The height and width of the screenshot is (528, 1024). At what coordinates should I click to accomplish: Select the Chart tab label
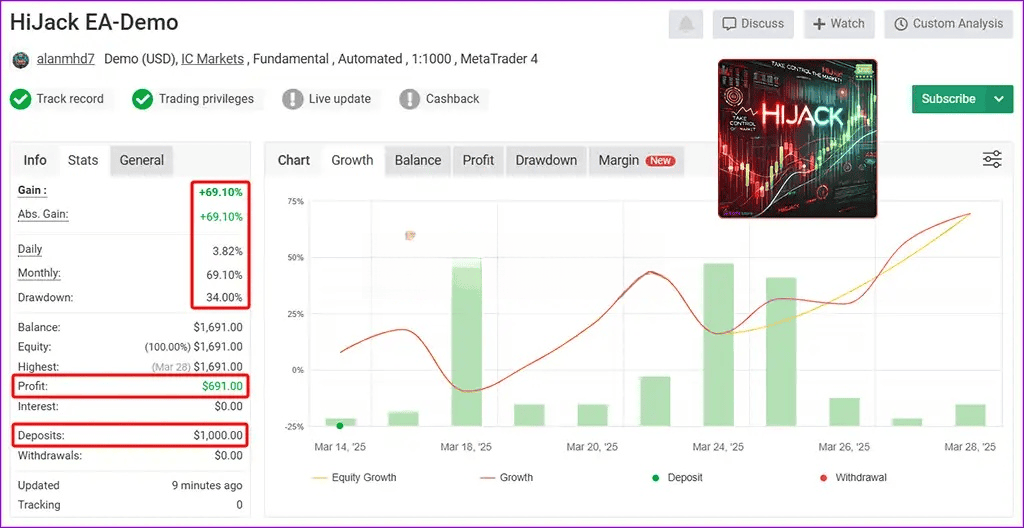point(294,161)
